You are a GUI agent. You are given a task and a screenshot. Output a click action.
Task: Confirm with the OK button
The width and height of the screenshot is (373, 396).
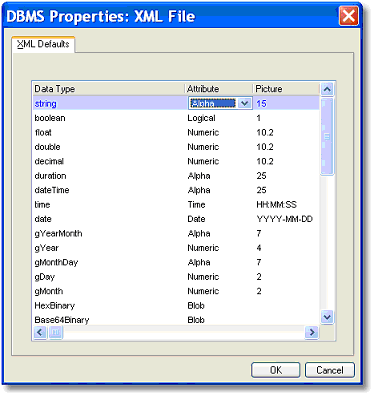click(276, 370)
